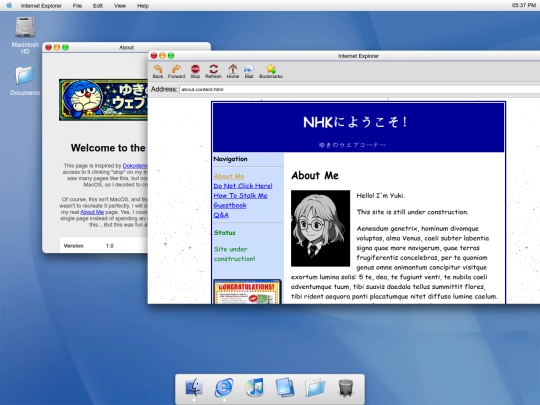Click the 'Site under construction!' status text
540x405 pixels.
point(235,254)
